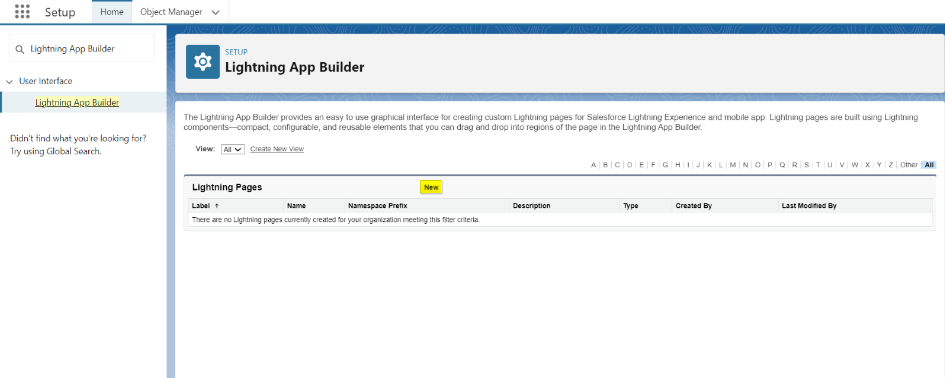Filter list by letter A

click(594, 165)
